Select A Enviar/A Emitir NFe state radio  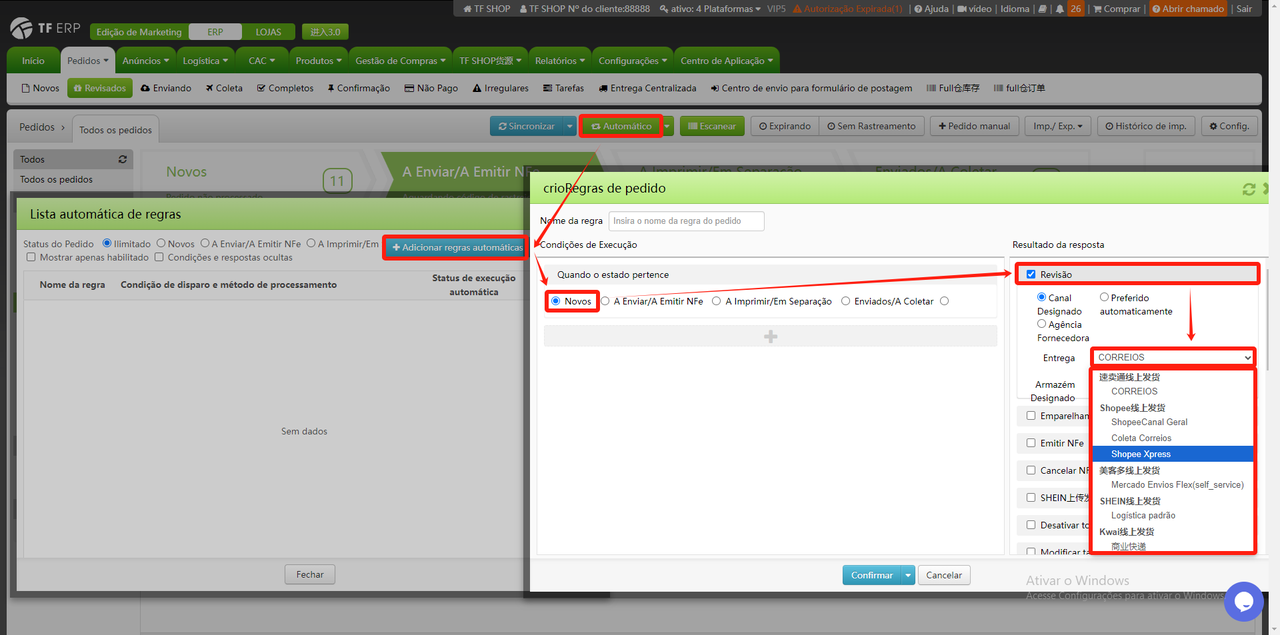[x=605, y=301]
